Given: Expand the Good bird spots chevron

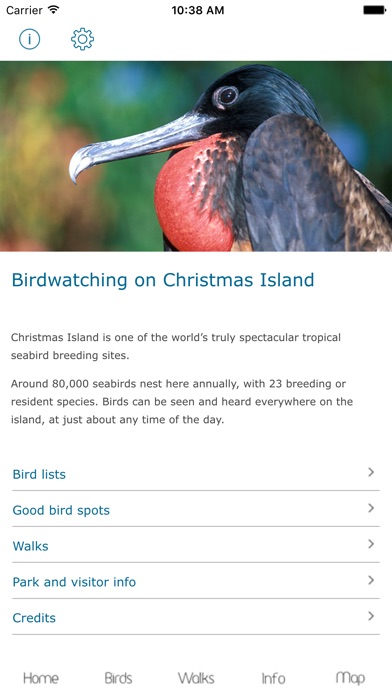Looking at the screenshot, I should coord(371,508).
